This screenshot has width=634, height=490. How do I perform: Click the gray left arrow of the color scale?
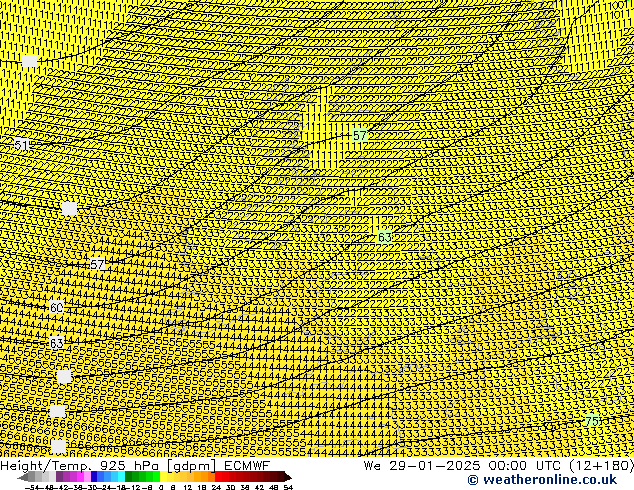pos(23,477)
